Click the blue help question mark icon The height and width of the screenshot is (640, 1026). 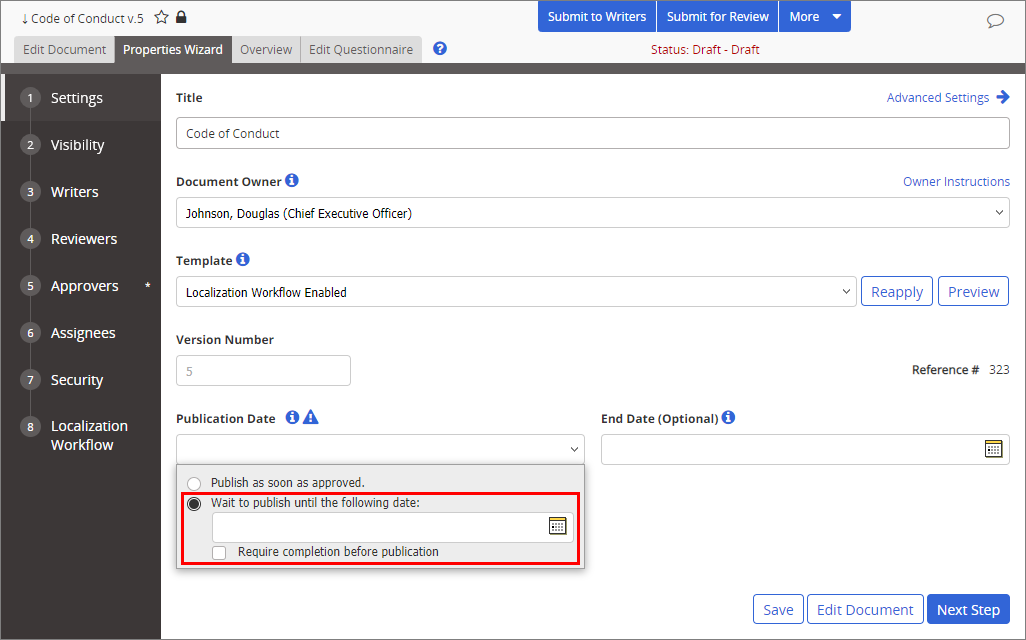[440, 48]
